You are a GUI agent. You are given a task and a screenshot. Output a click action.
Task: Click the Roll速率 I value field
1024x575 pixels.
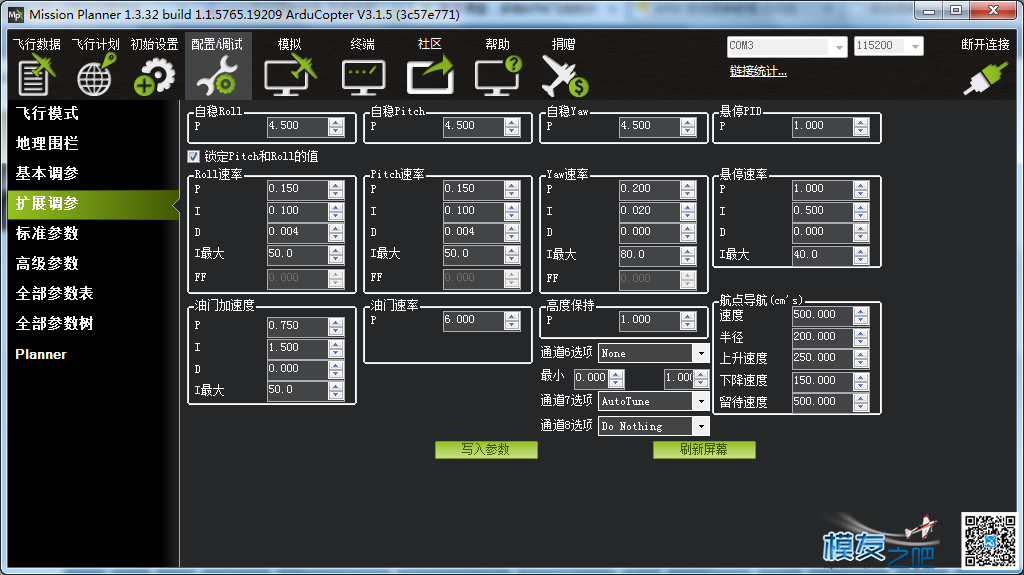[x=305, y=211]
